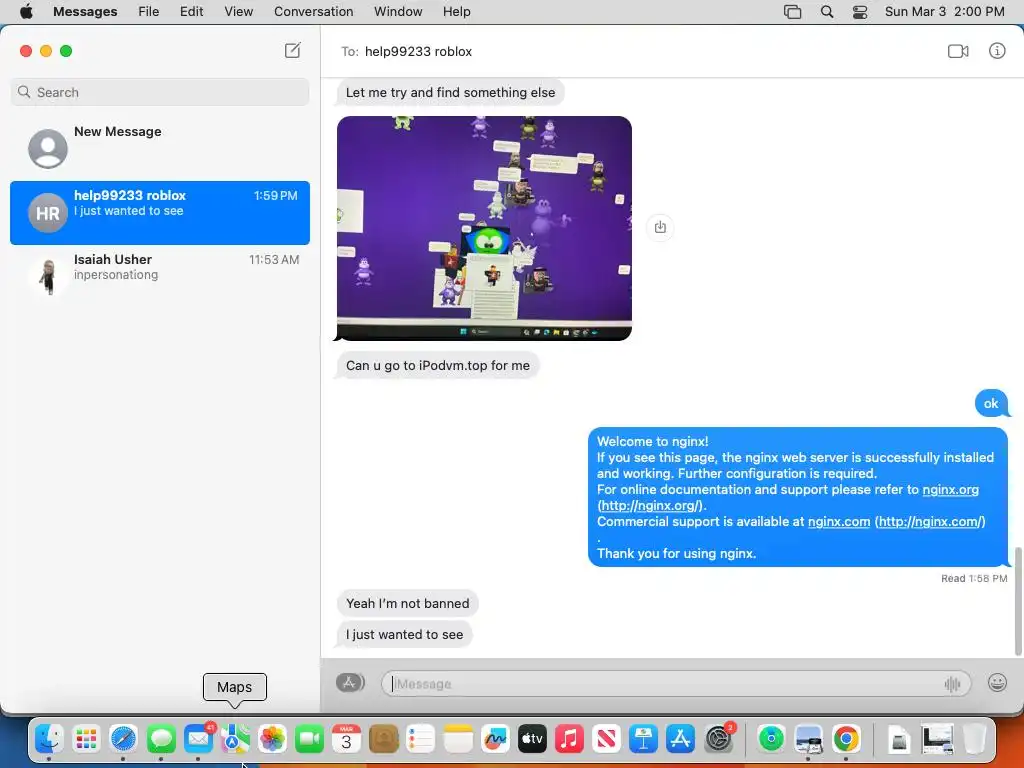Image resolution: width=1024 pixels, height=768 pixels.
Task: Select the New Message conversation
Action: [160, 148]
